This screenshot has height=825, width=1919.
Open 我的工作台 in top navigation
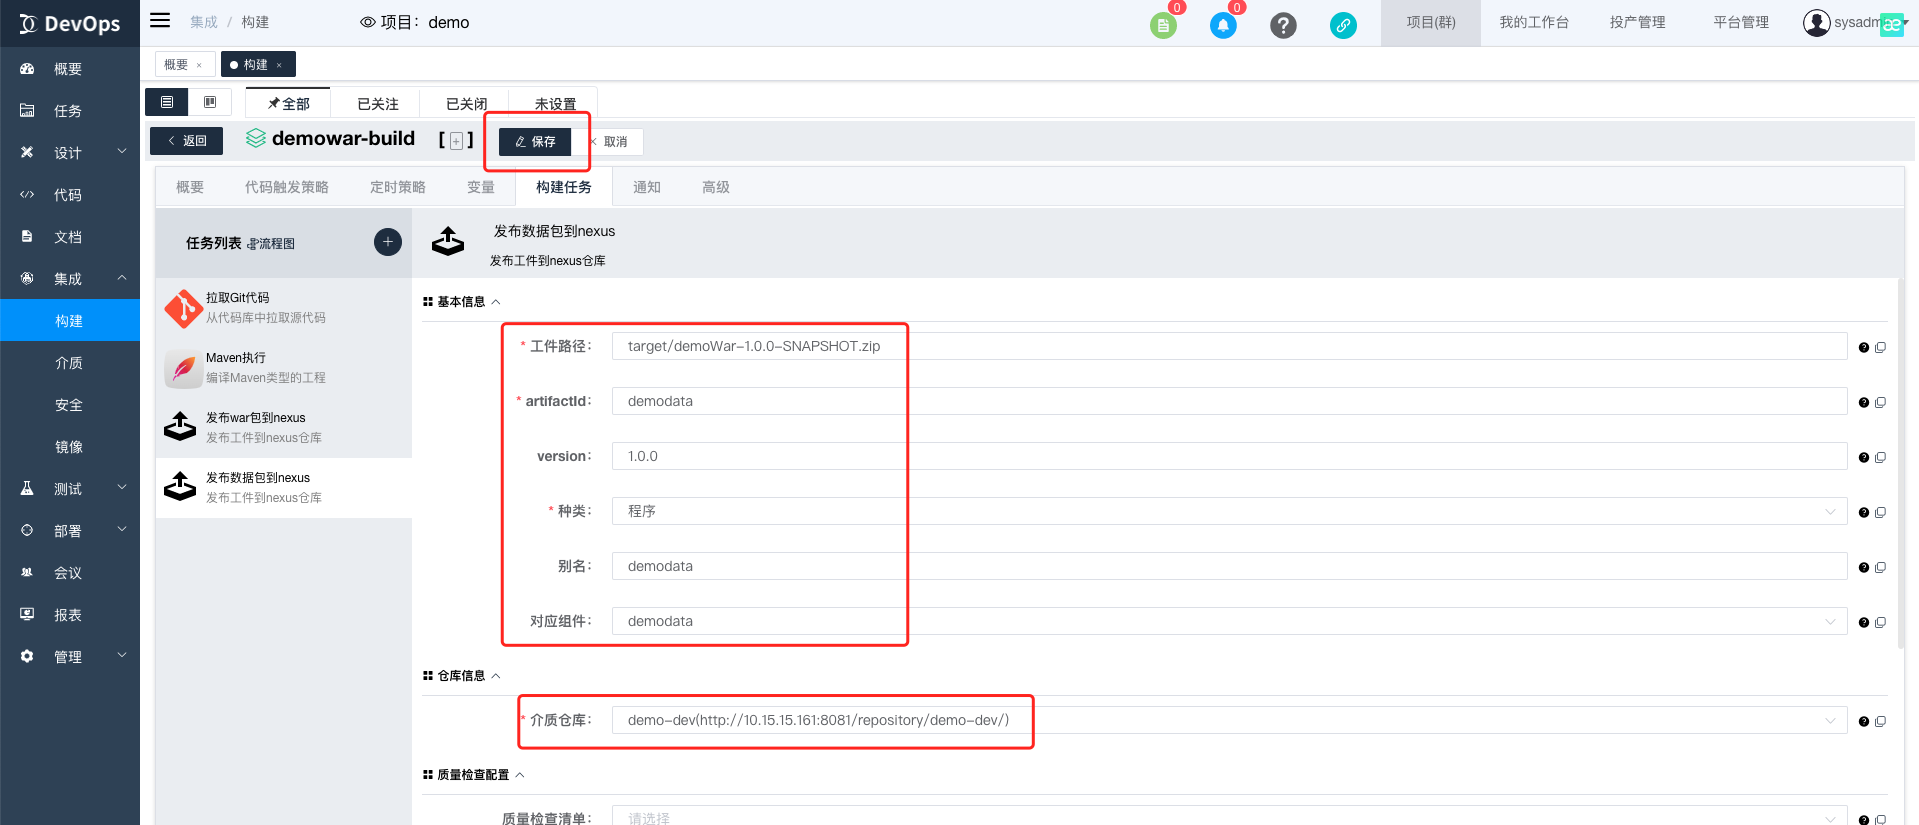pos(1534,22)
